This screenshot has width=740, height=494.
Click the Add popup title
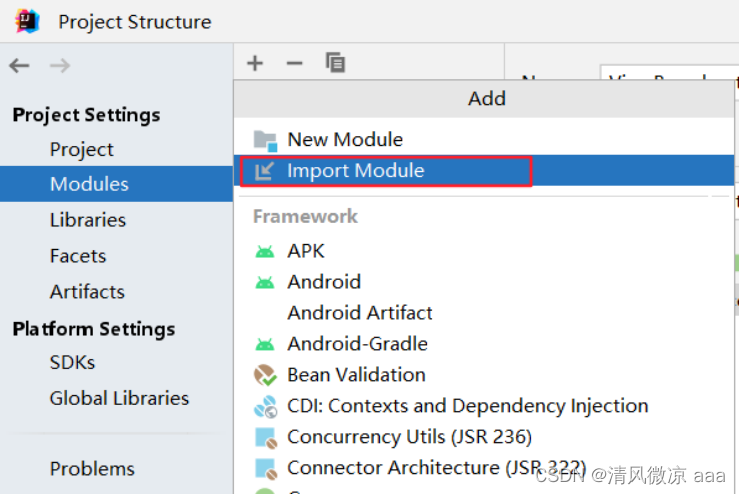tap(487, 98)
